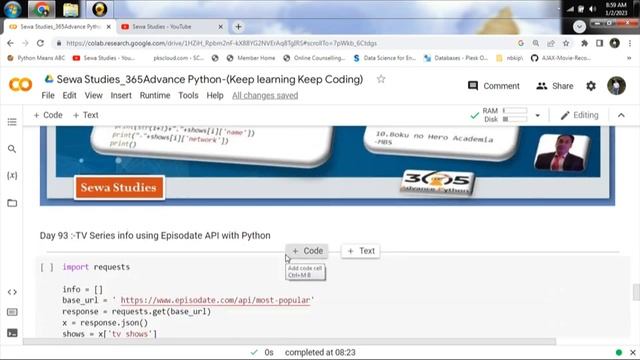The width and height of the screenshot is (640, 360).
Task: Add a text cell from the top toolbar
Action: point(85,115)
